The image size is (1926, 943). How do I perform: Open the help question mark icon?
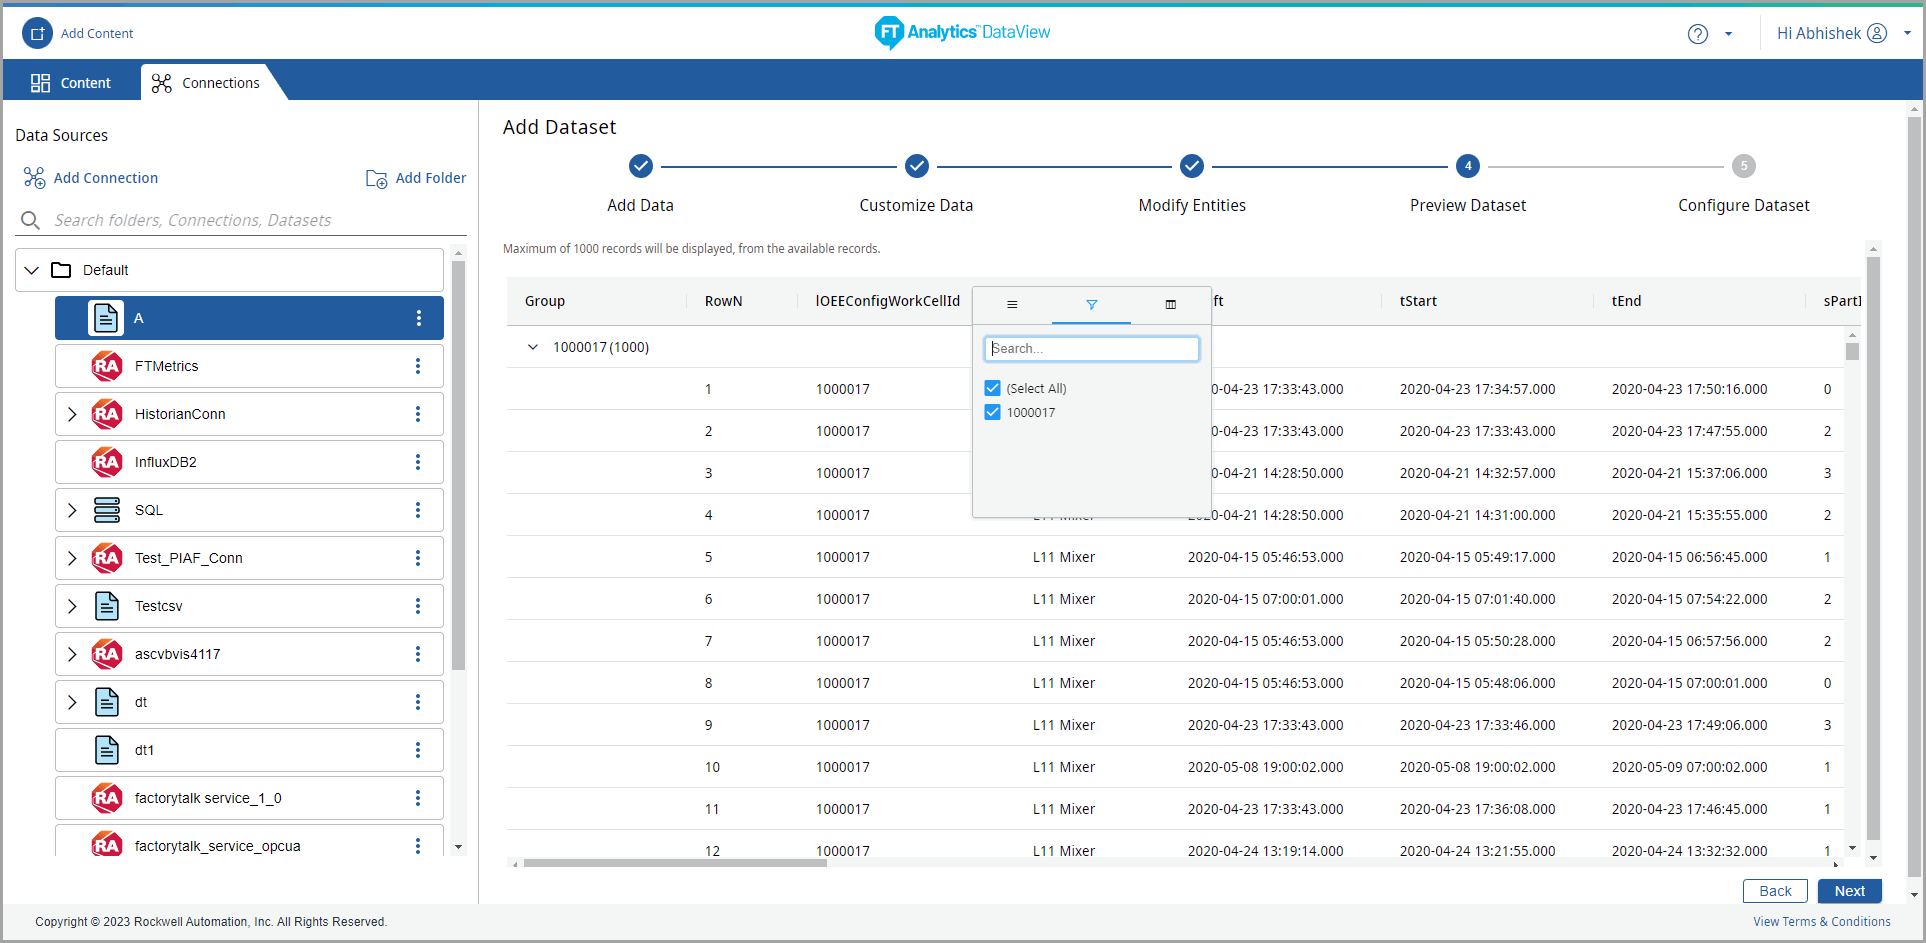(1697, 34)
